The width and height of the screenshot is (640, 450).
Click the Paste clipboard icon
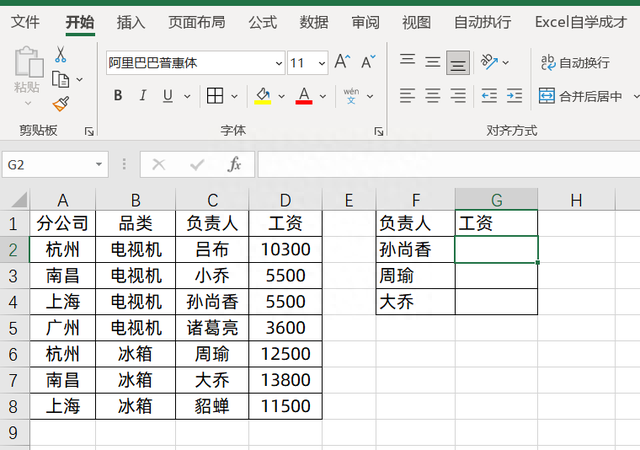tap(29, 62)
